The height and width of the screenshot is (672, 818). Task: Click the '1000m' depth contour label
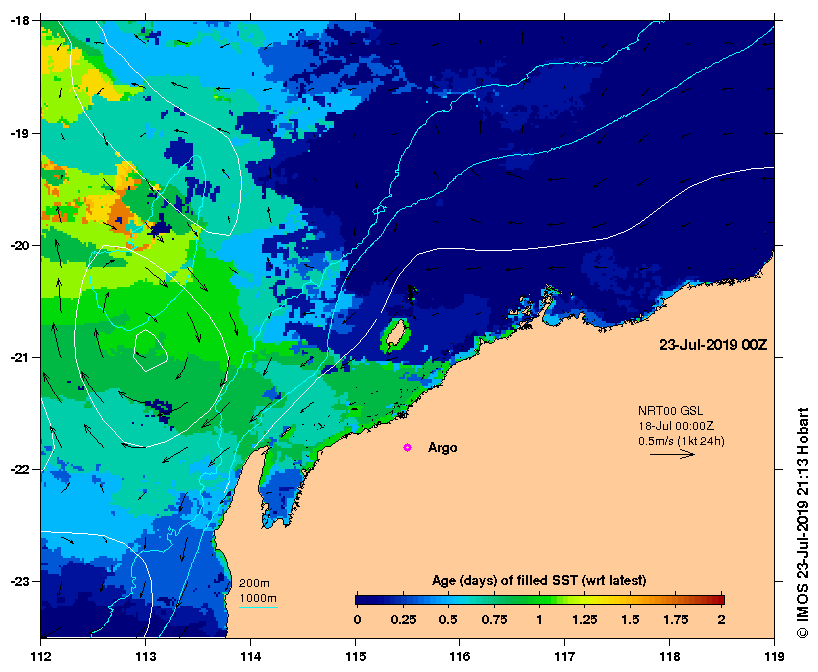258,598
